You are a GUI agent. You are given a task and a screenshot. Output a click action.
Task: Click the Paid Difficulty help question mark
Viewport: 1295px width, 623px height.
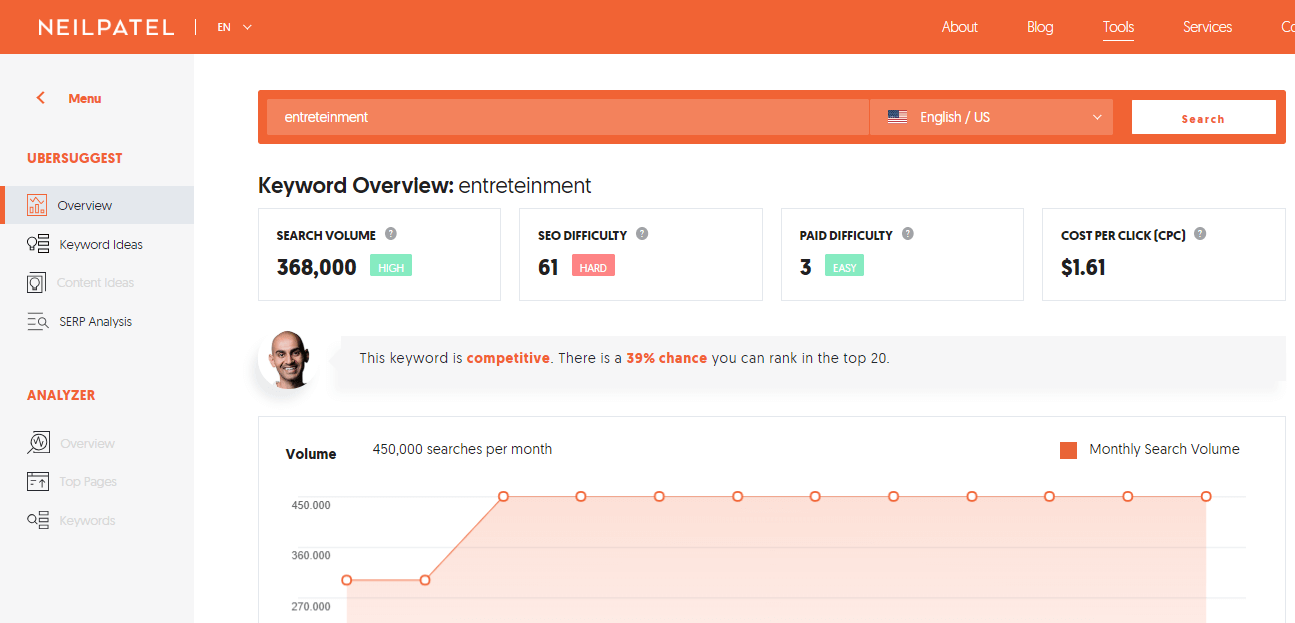pos(908,234)
